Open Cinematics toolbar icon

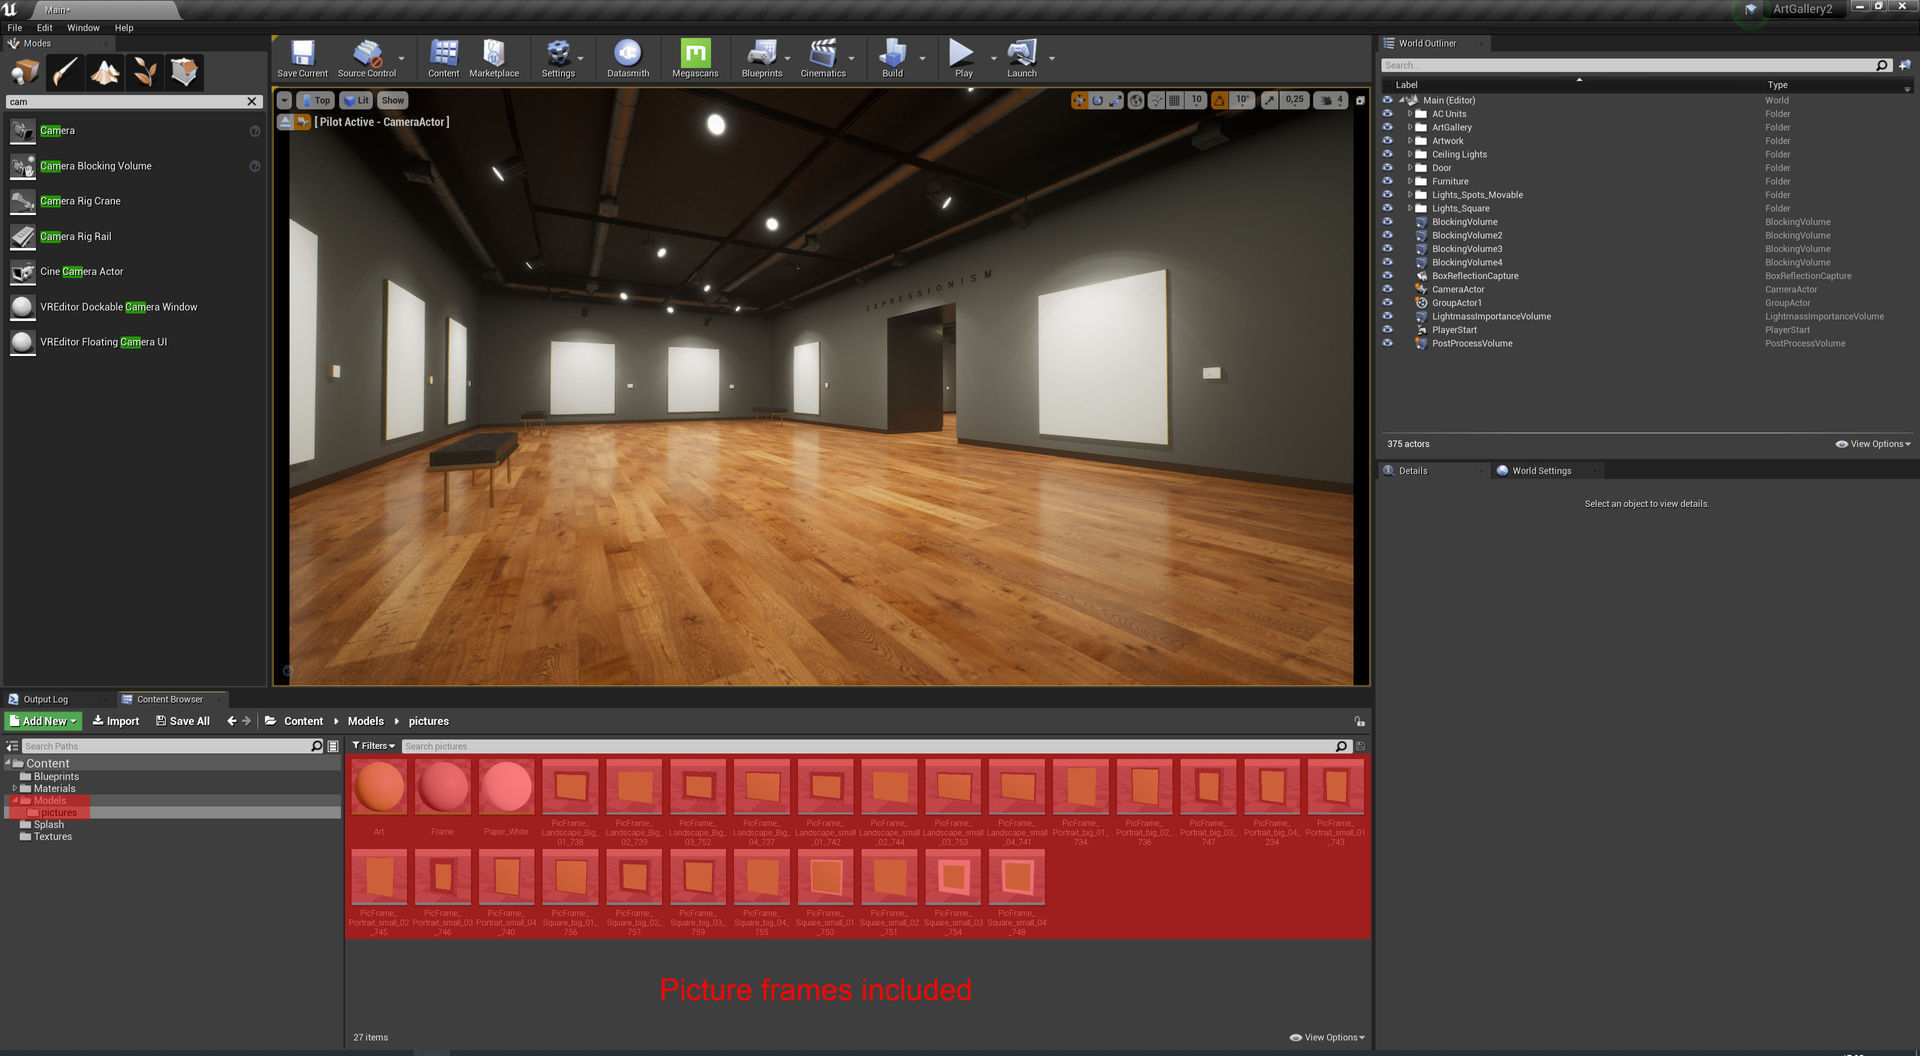click(x=823, y=59)
